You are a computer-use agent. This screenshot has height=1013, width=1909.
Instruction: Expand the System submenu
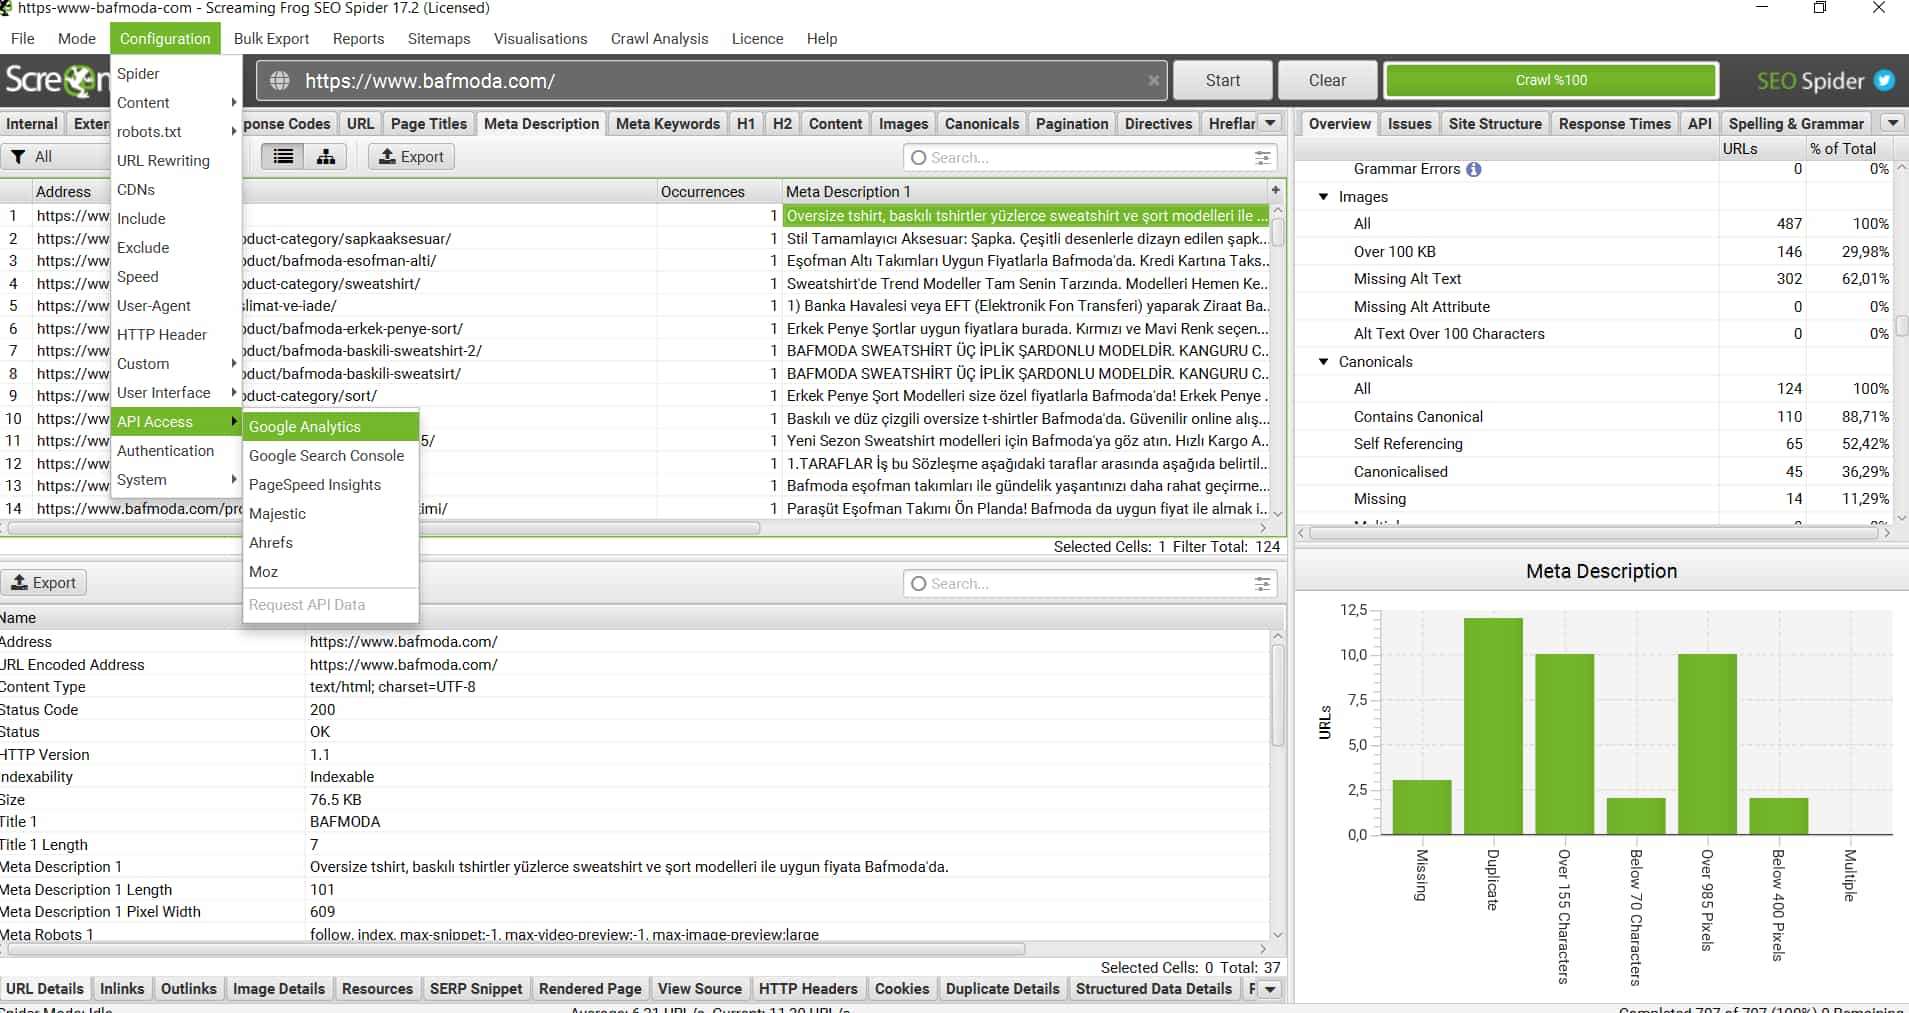[x=176, y=480]
